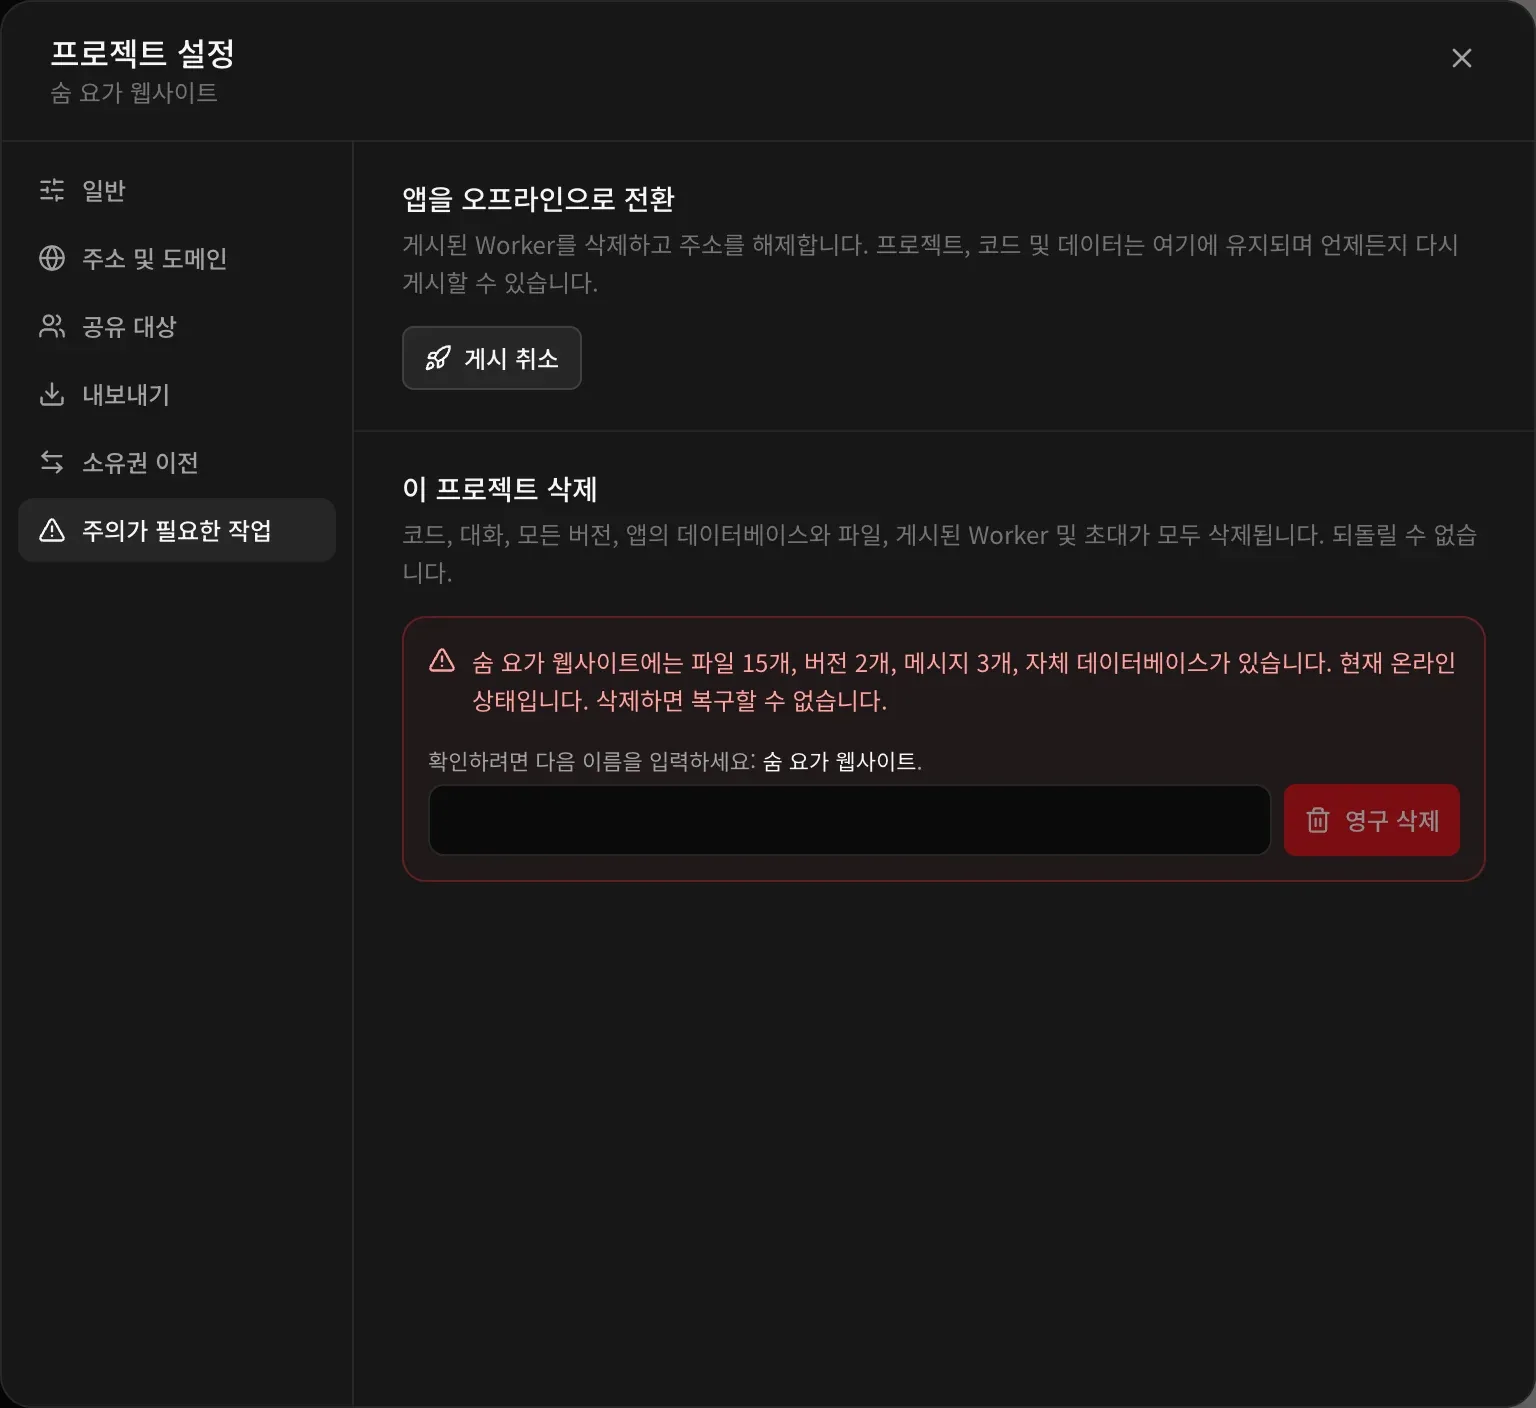Select the 주의가 필요한 작업 tab
1536x1408 pixels.
point(177,530)
